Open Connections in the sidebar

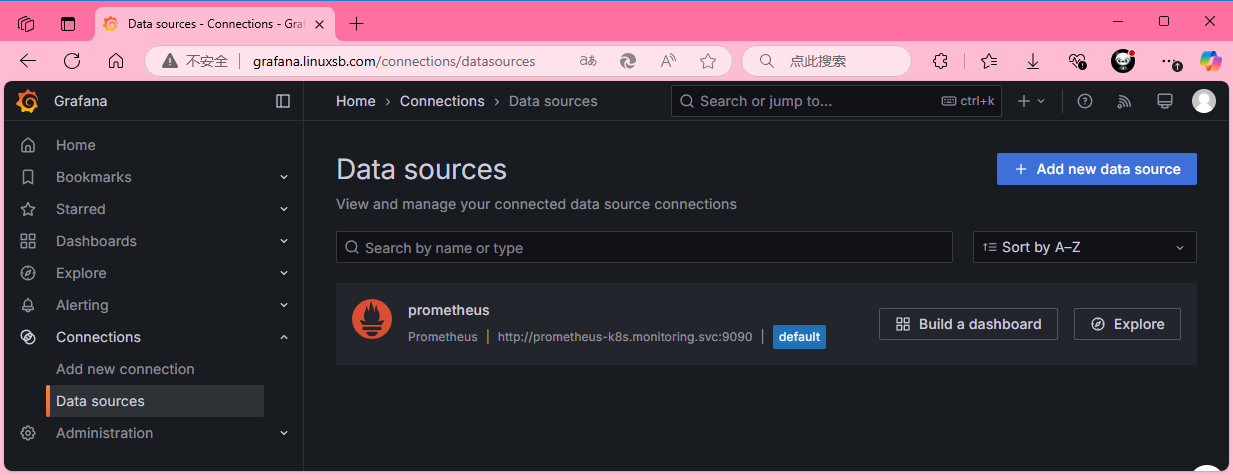click(98, 337)
